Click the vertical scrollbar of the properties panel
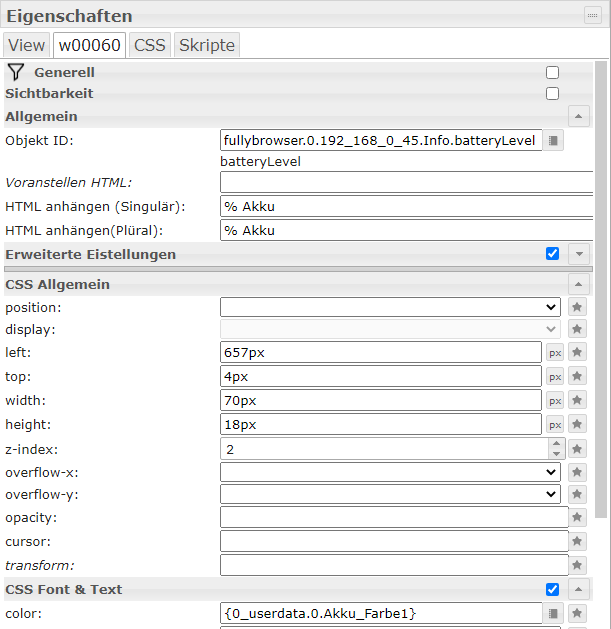 [x=600, y=300]
